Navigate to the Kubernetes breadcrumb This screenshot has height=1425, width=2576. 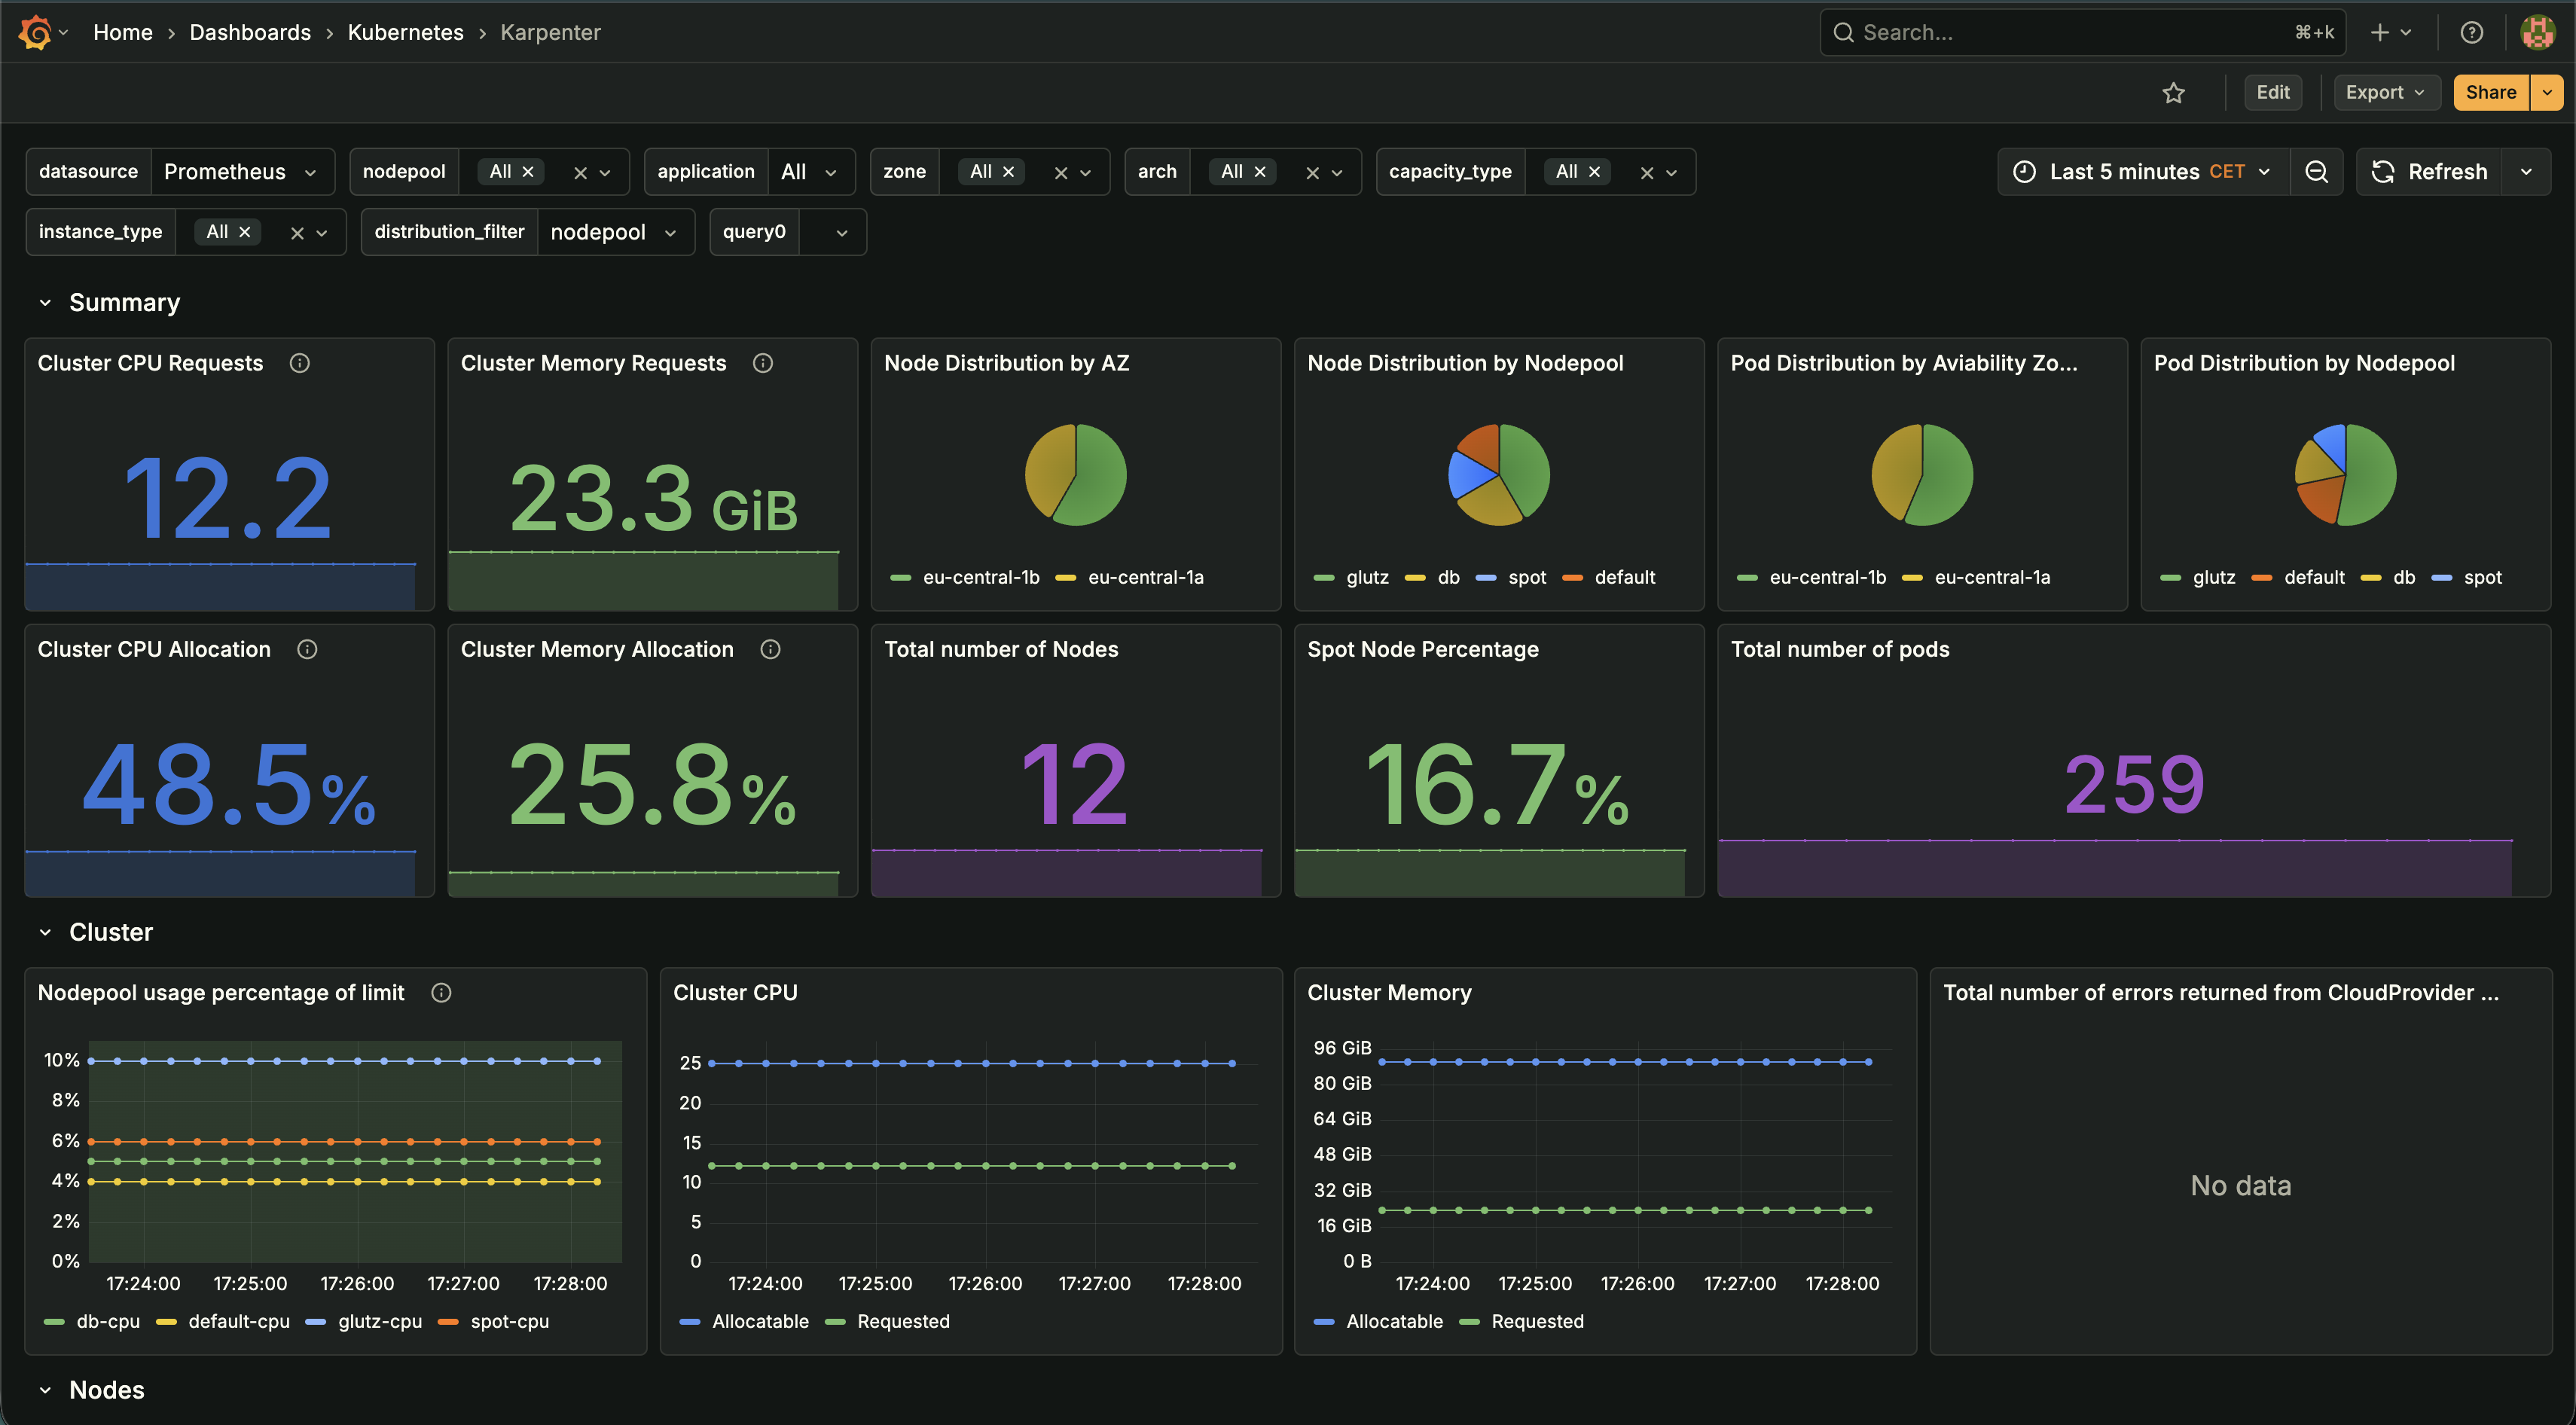click(x=405, y=32)
